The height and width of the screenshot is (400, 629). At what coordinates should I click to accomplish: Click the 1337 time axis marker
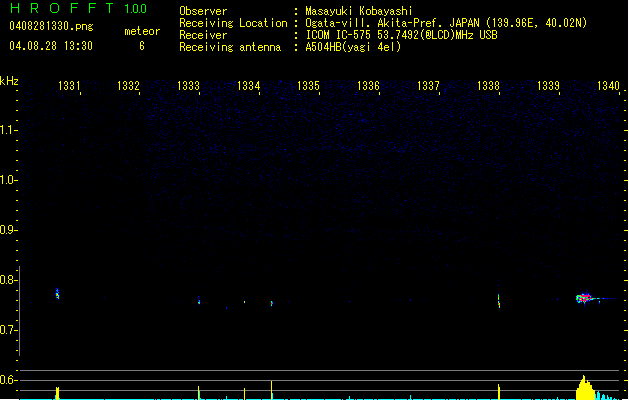(x=428, y=85)
